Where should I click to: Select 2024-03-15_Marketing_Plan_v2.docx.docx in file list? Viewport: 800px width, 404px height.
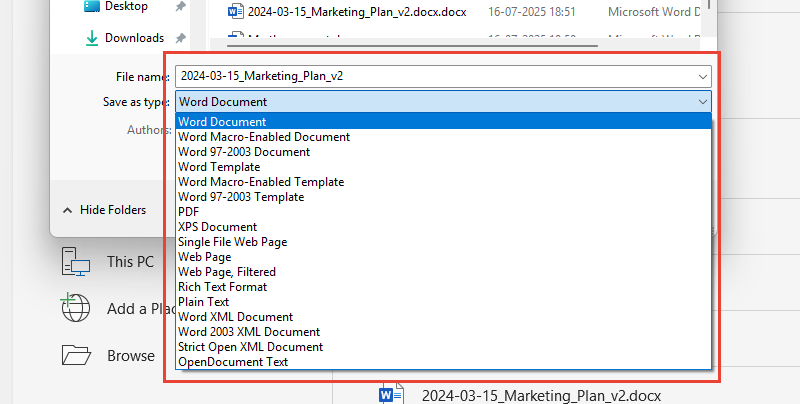357,12
